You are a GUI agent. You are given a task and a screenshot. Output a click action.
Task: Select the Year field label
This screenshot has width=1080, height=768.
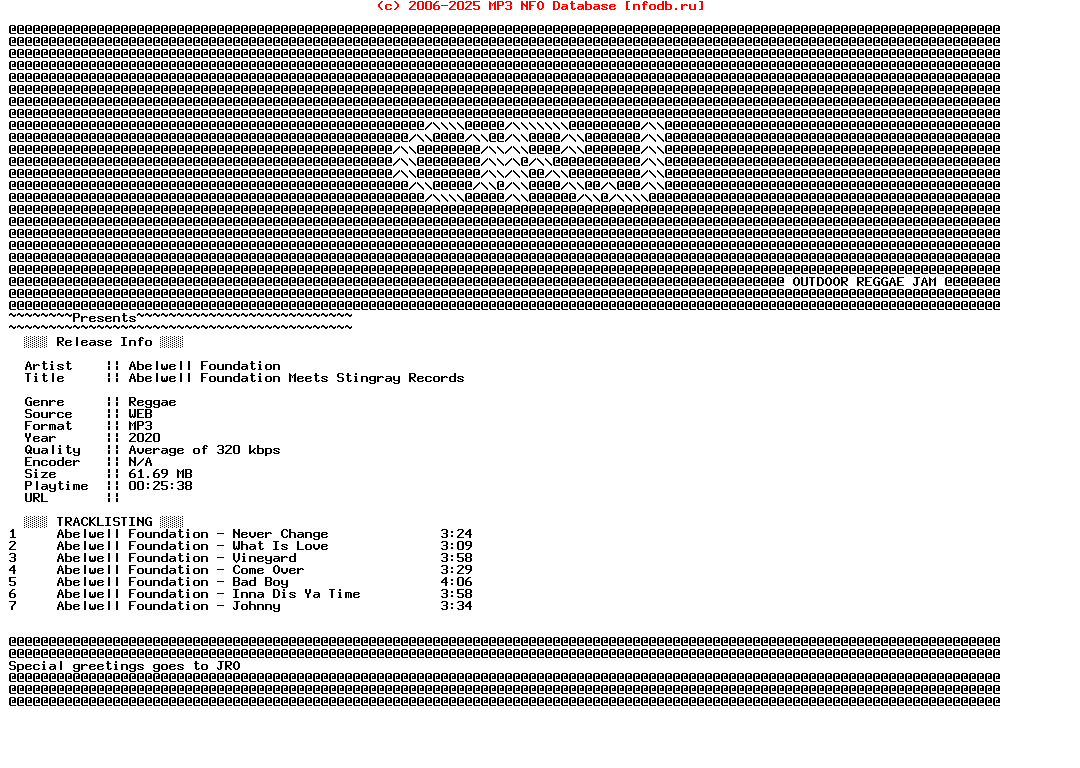click(x=40, y=438)
